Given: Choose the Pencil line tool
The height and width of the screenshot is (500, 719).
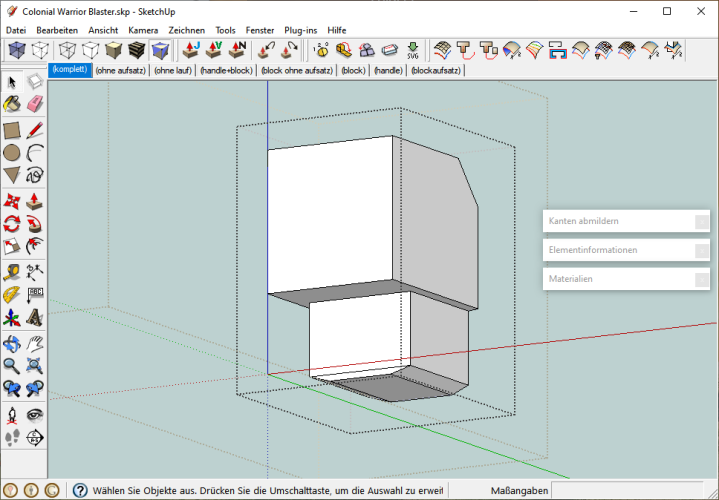Looking at the screenshot, I should point(35,129).
